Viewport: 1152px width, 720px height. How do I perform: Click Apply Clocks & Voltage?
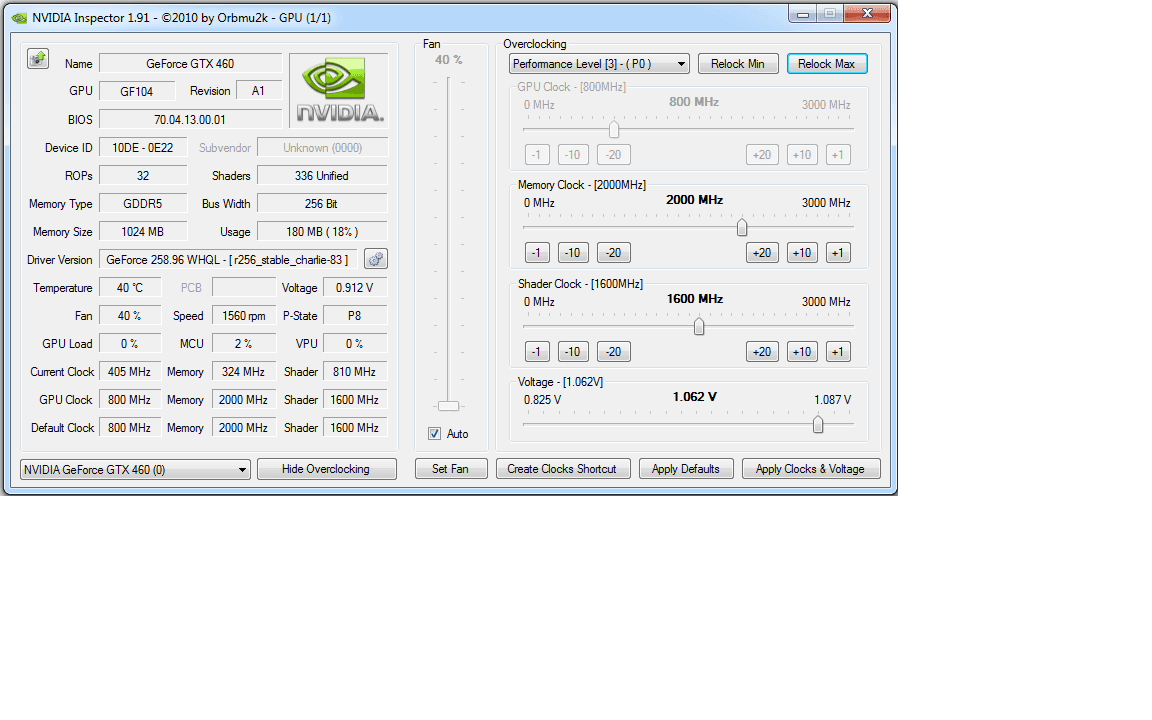(810, 469)
